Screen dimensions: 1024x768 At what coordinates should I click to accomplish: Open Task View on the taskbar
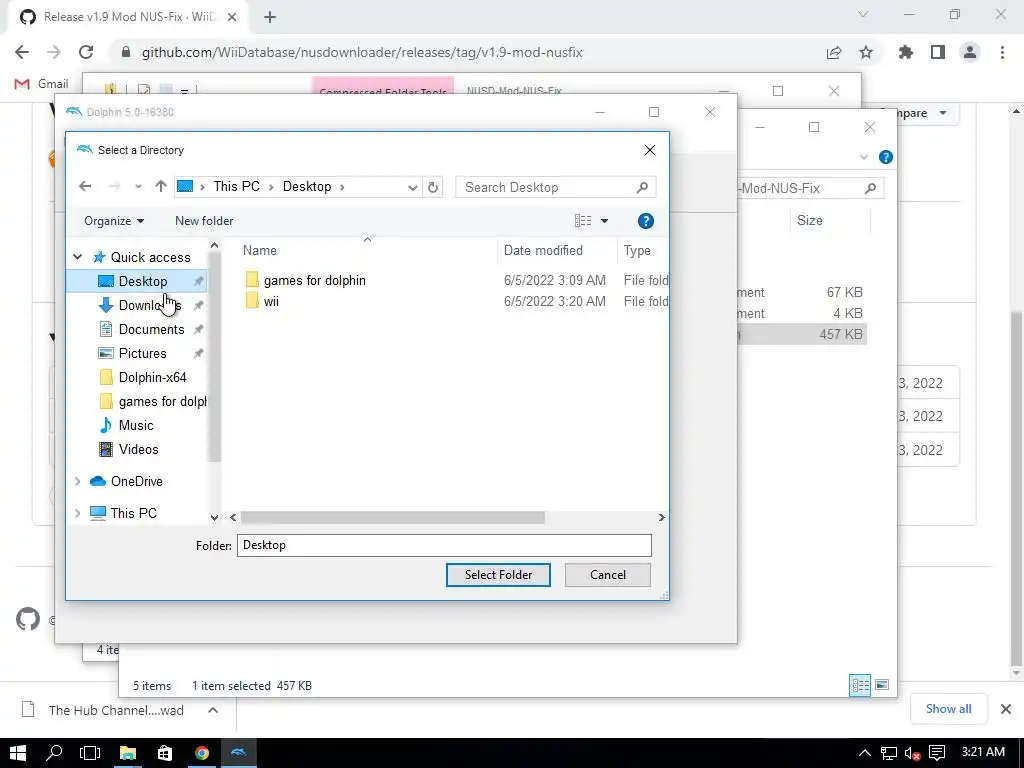pyautogui.click(x=90, y=753)
